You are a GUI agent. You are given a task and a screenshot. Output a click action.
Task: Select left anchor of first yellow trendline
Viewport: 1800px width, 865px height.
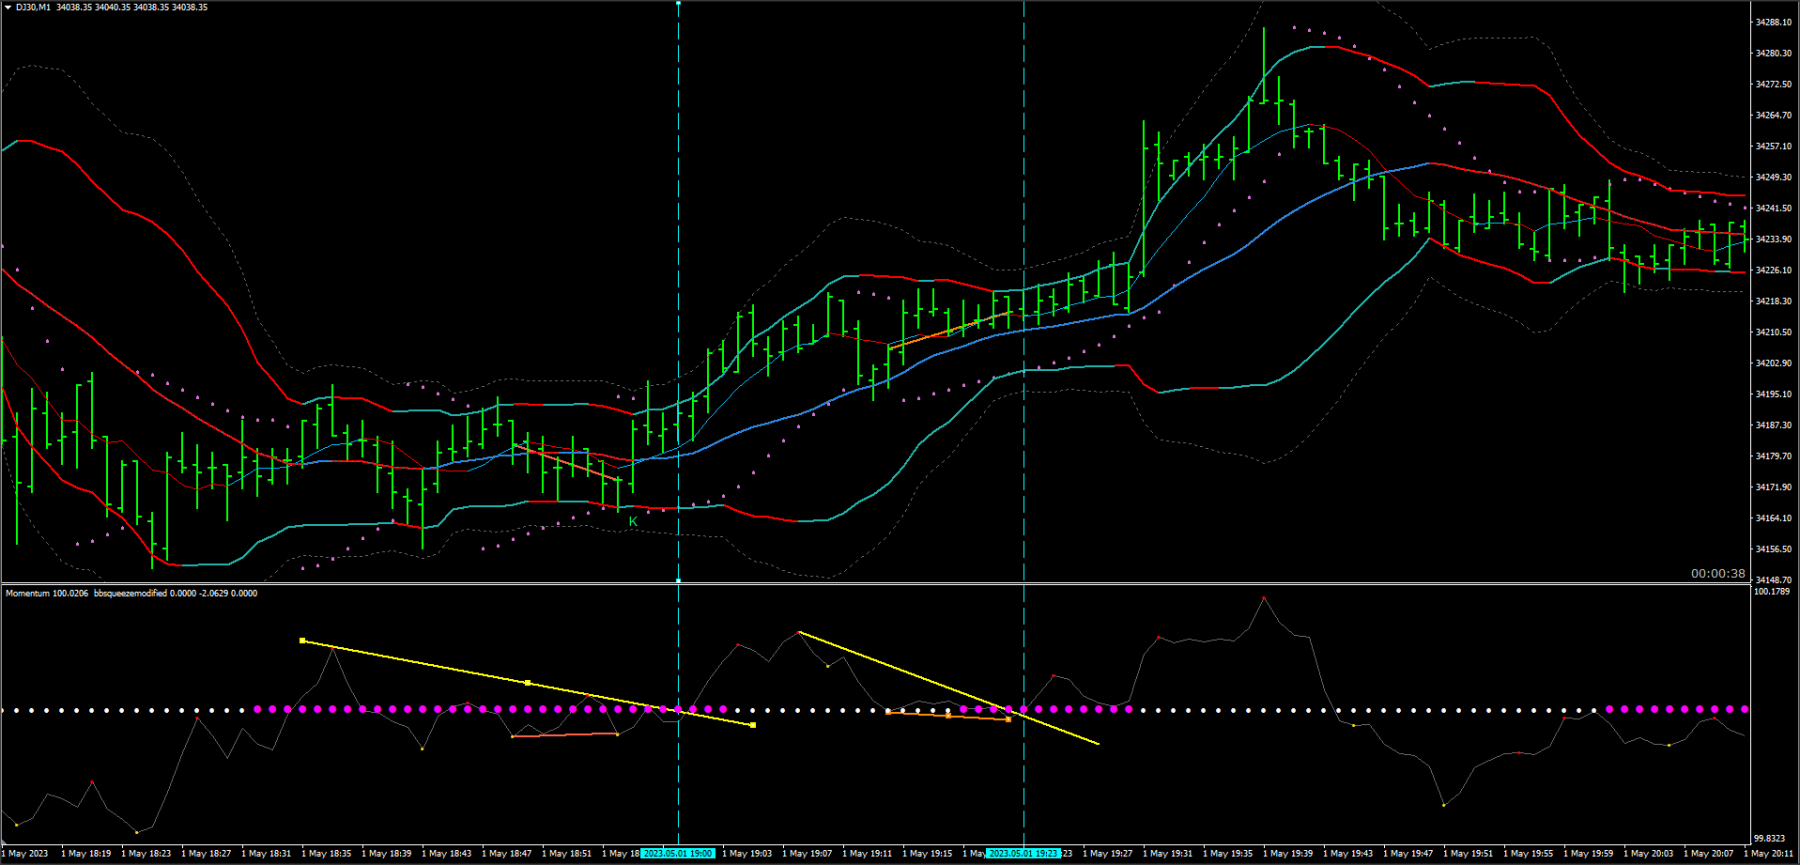[302, 640]
